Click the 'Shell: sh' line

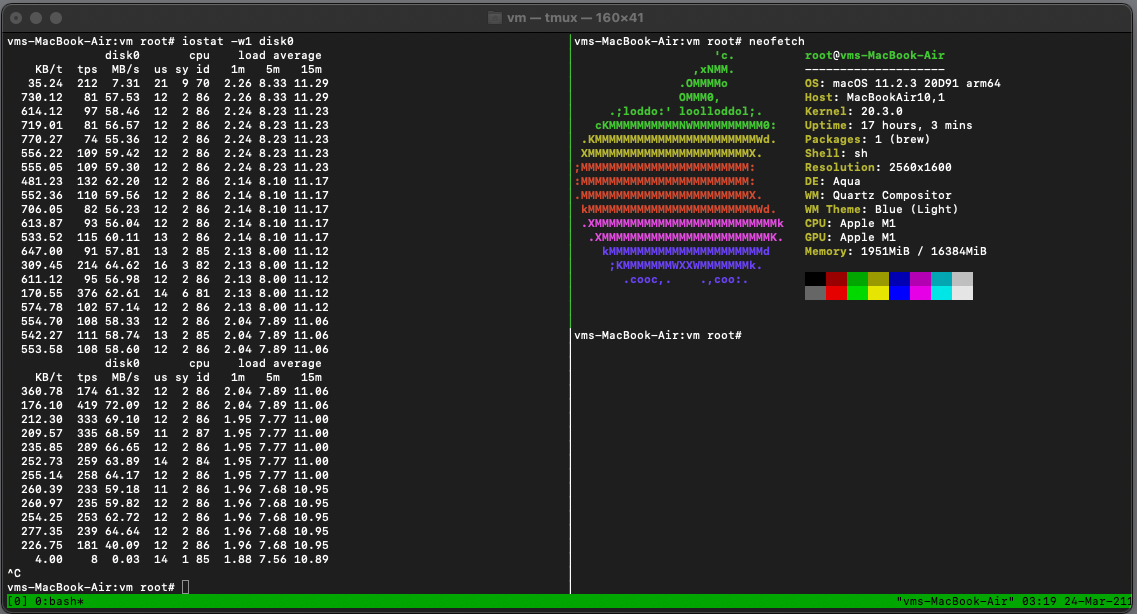(836, 154)
